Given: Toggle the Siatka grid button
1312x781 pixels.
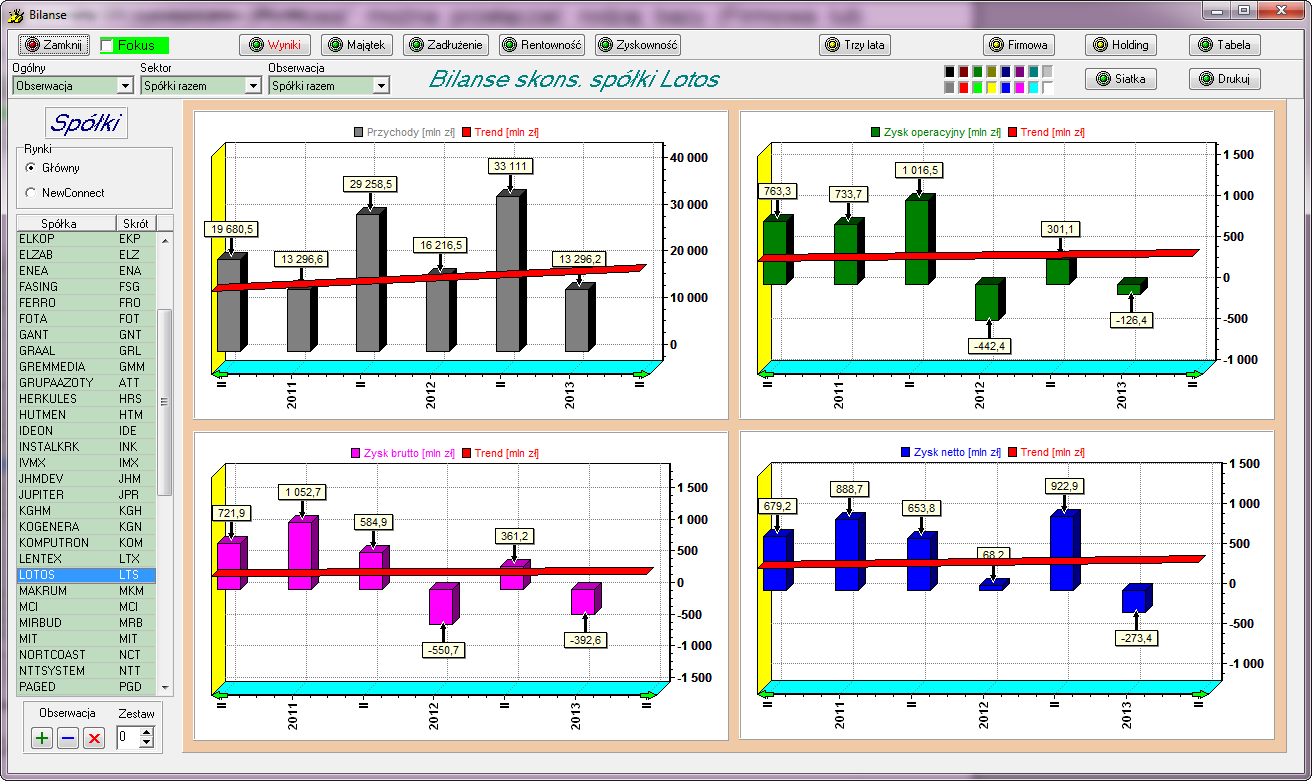Looking at the screenshot, I should point(1121,79).
